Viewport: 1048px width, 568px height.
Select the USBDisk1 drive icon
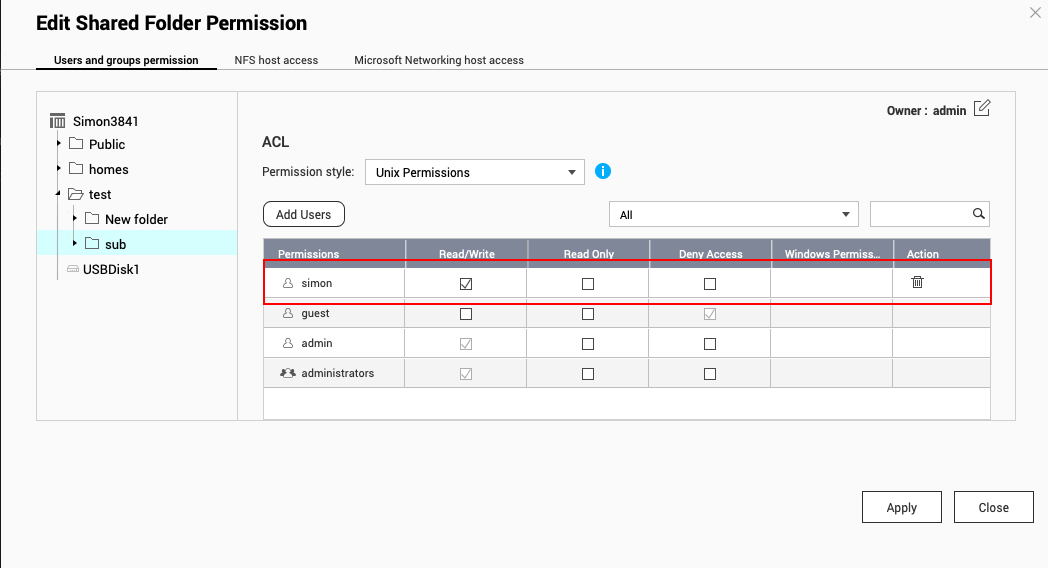click(x=72, y=269)
